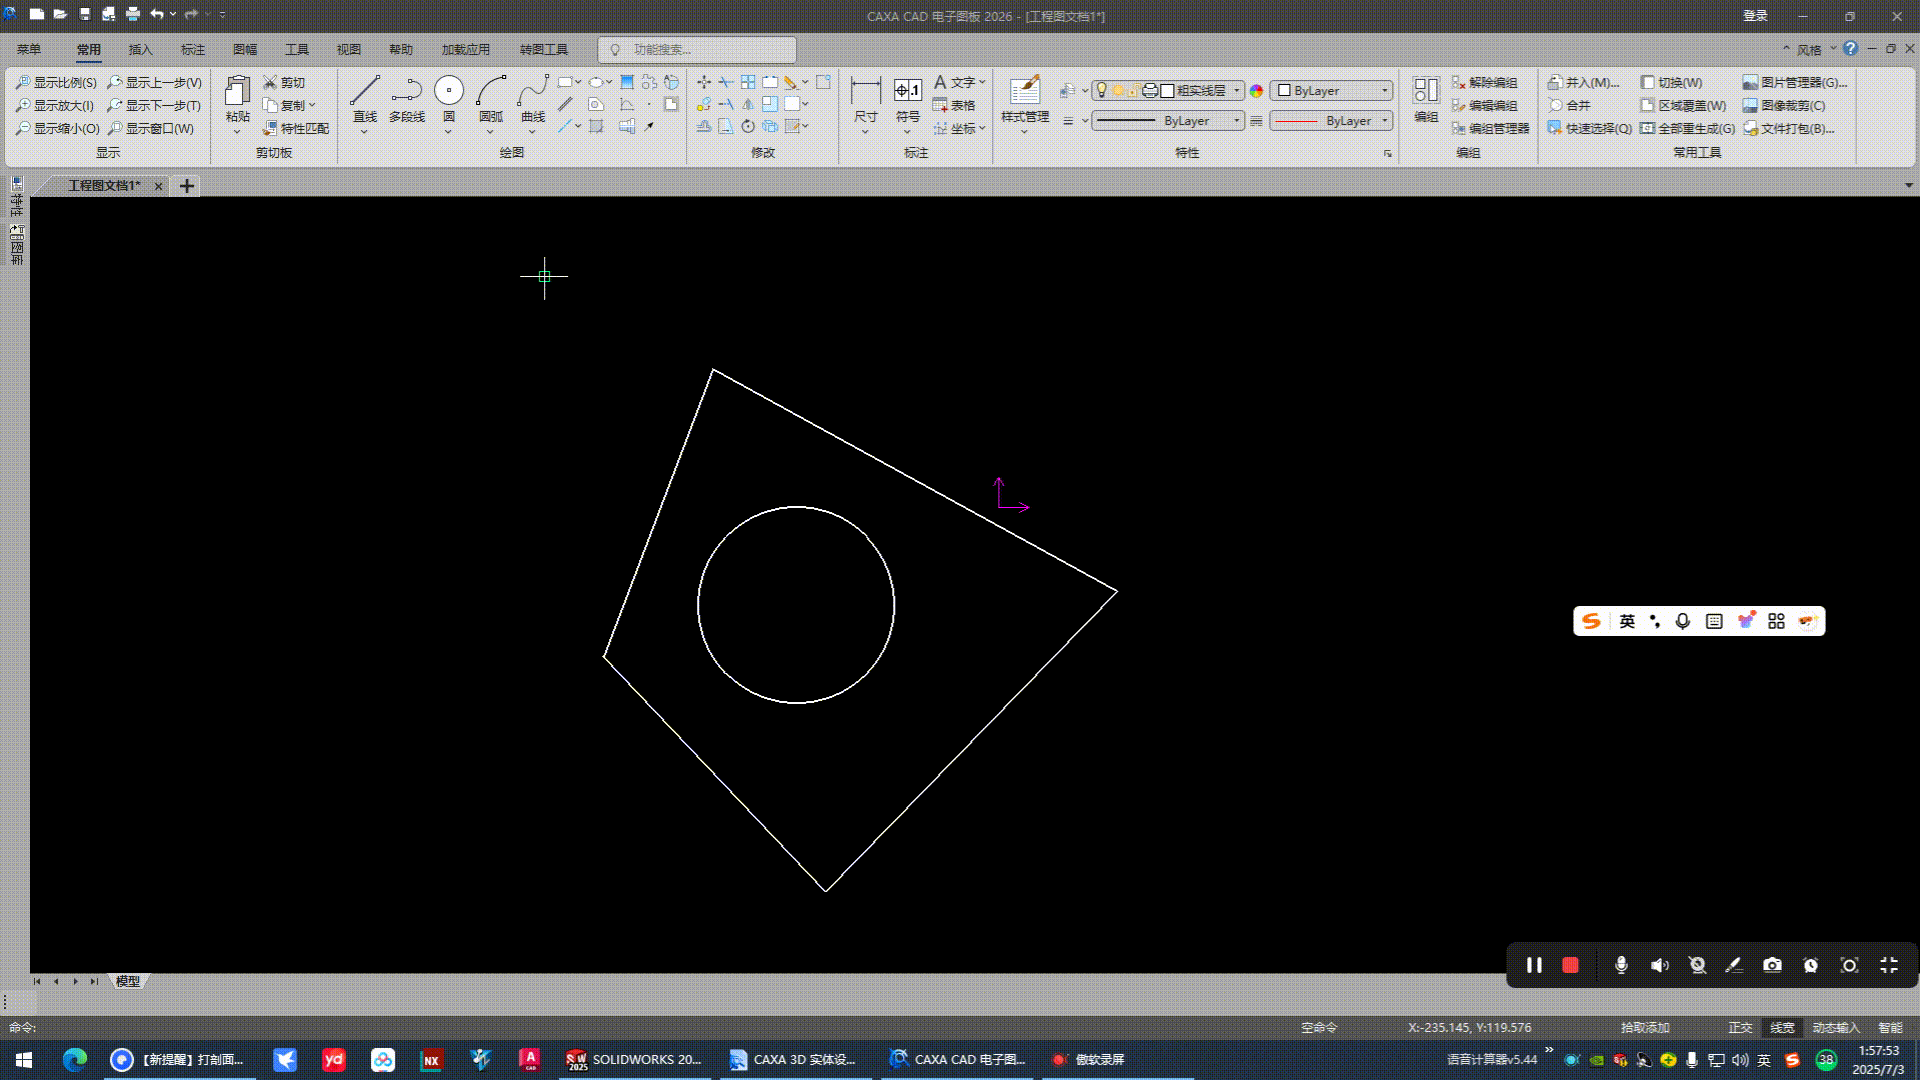Click the erase tool in 修改 group
The height and width of the screenshot is (1080, 1920).
791,82
